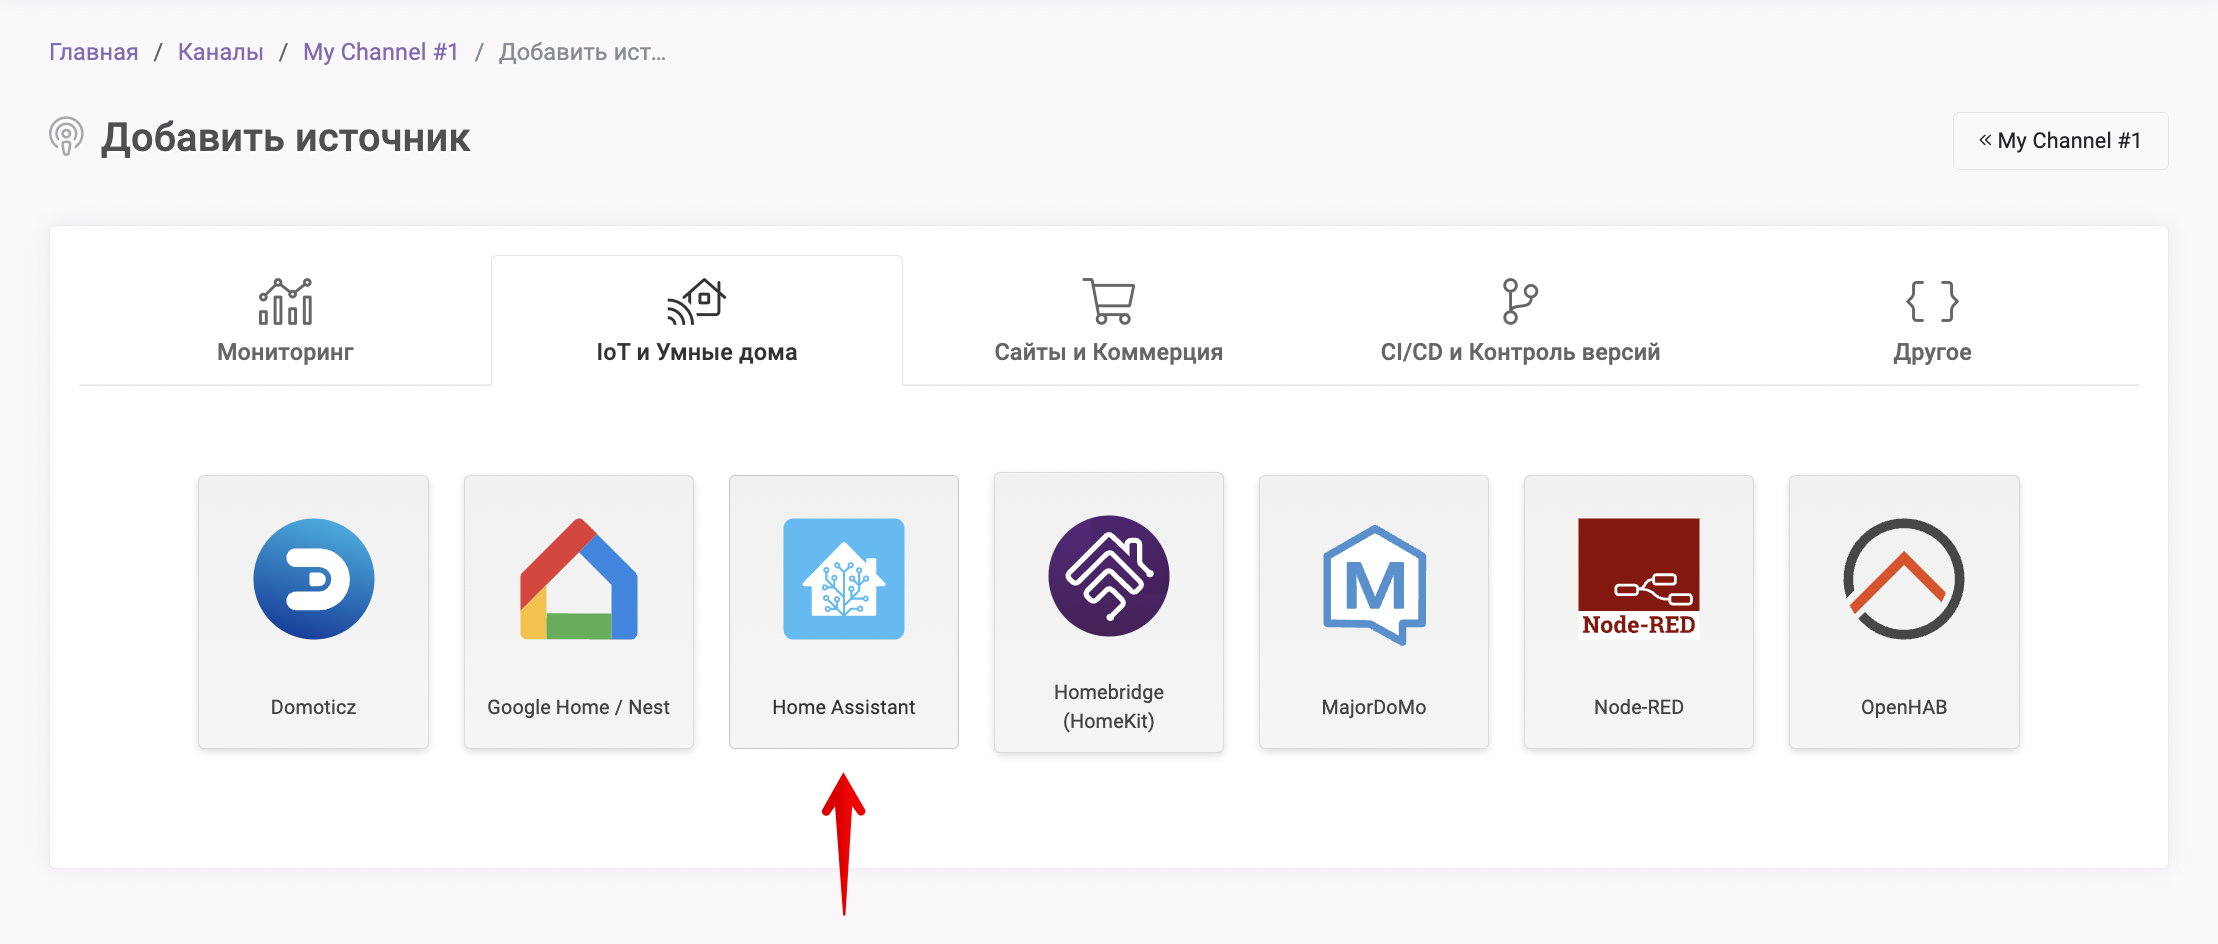Open the Мониторинг tab
Screen dimensions: 2218x944
point(285,320)
